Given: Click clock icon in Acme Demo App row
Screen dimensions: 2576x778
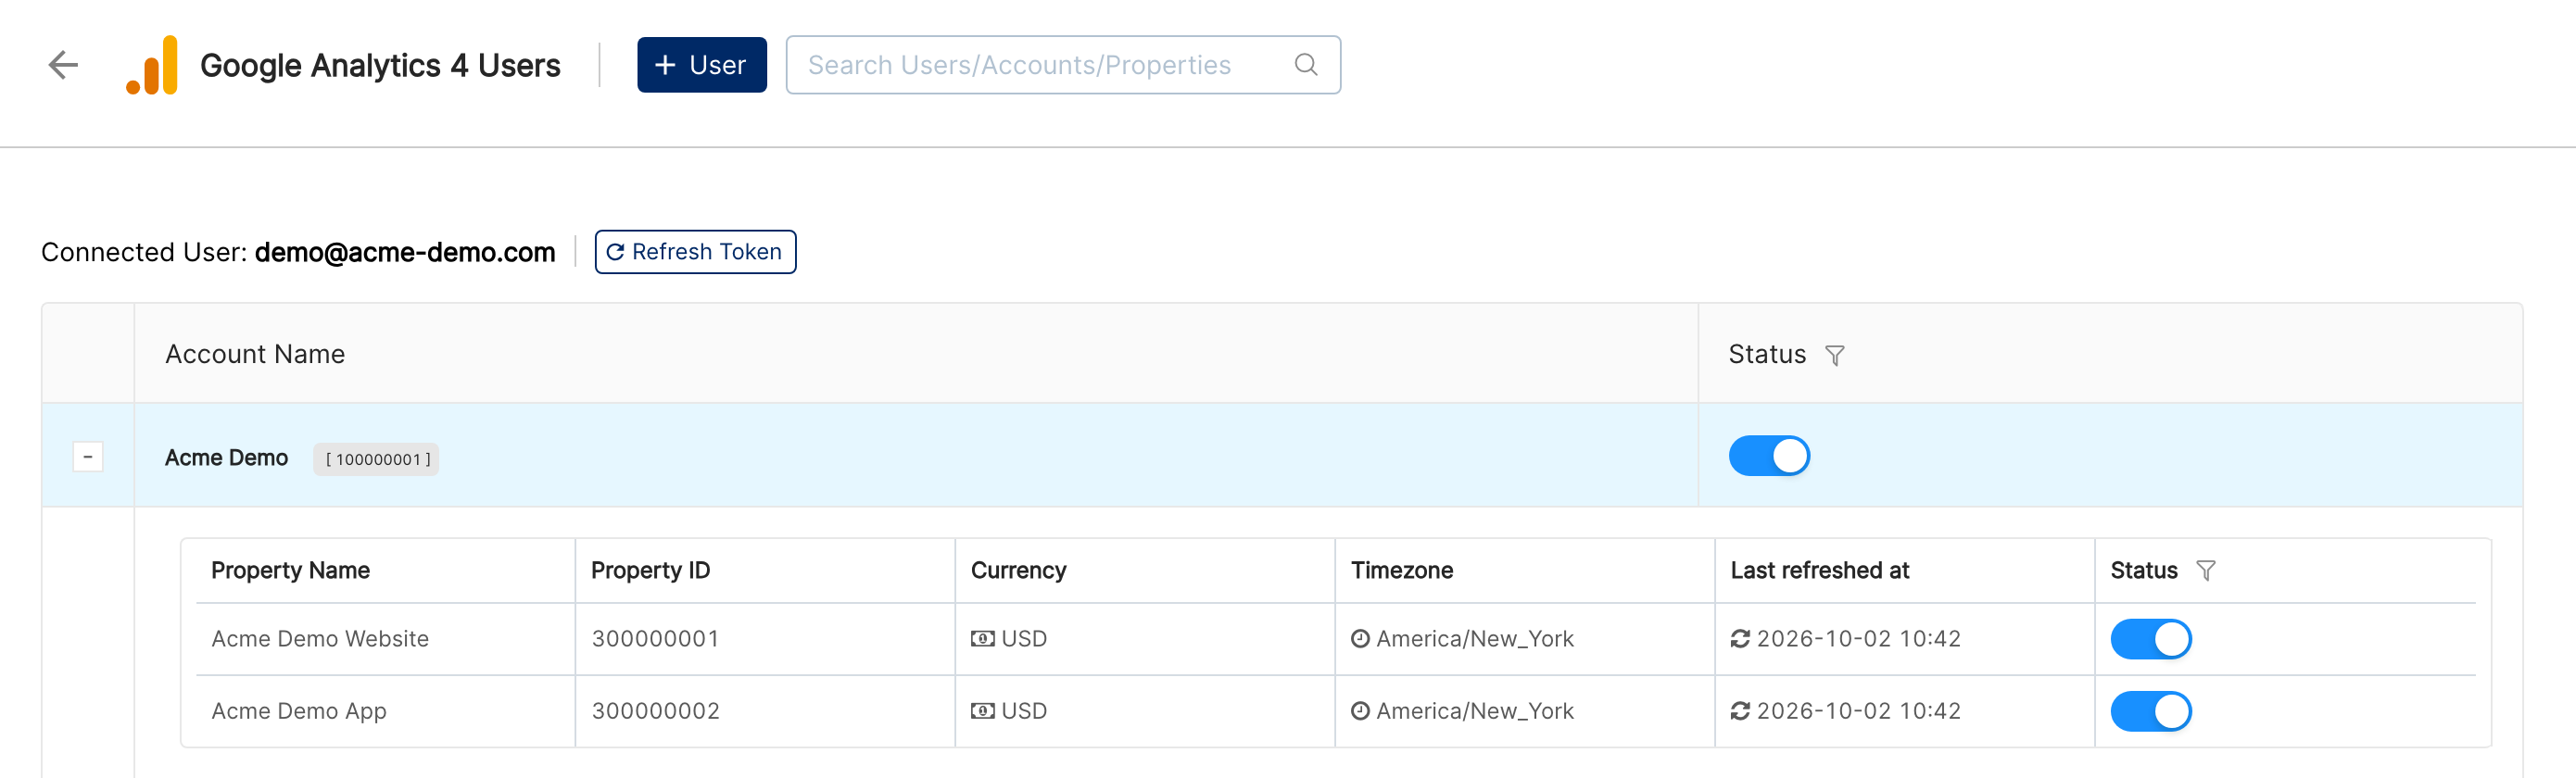Looking at the screenshot, I should [x=1360, y=711].
